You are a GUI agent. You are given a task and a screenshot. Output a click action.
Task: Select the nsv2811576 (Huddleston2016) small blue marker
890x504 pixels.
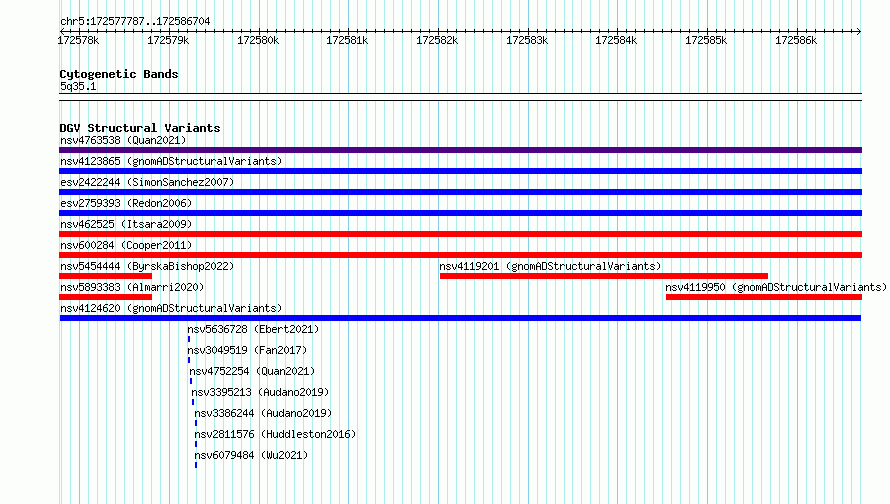tap(196, 444)
